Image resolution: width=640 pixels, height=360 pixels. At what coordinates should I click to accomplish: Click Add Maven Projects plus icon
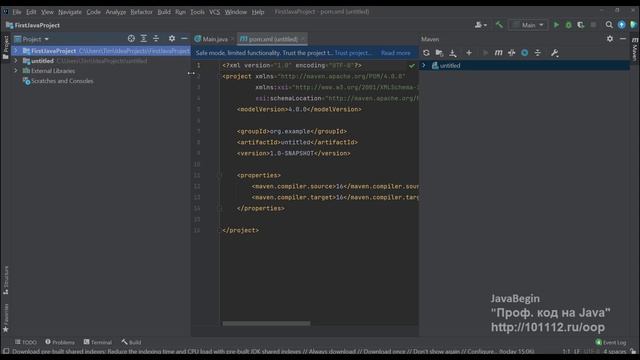pos(469,53)
